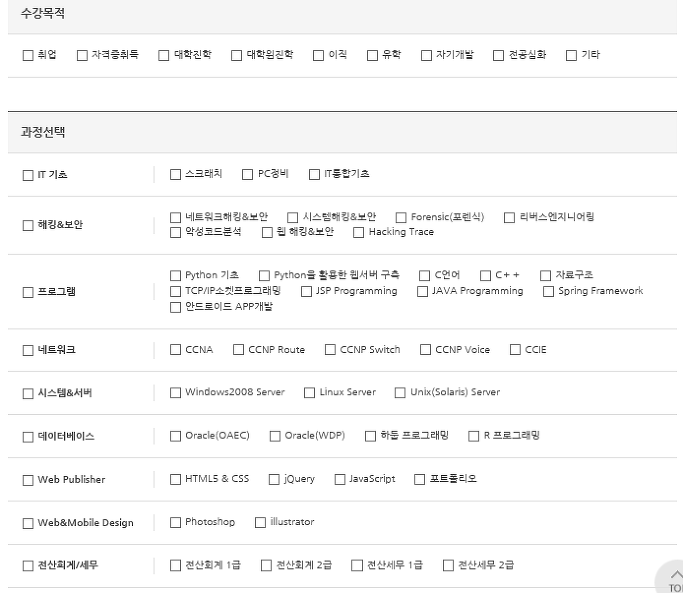
Task: Select the 전산회계 2급 checkbox
Action: pos(267,566)
